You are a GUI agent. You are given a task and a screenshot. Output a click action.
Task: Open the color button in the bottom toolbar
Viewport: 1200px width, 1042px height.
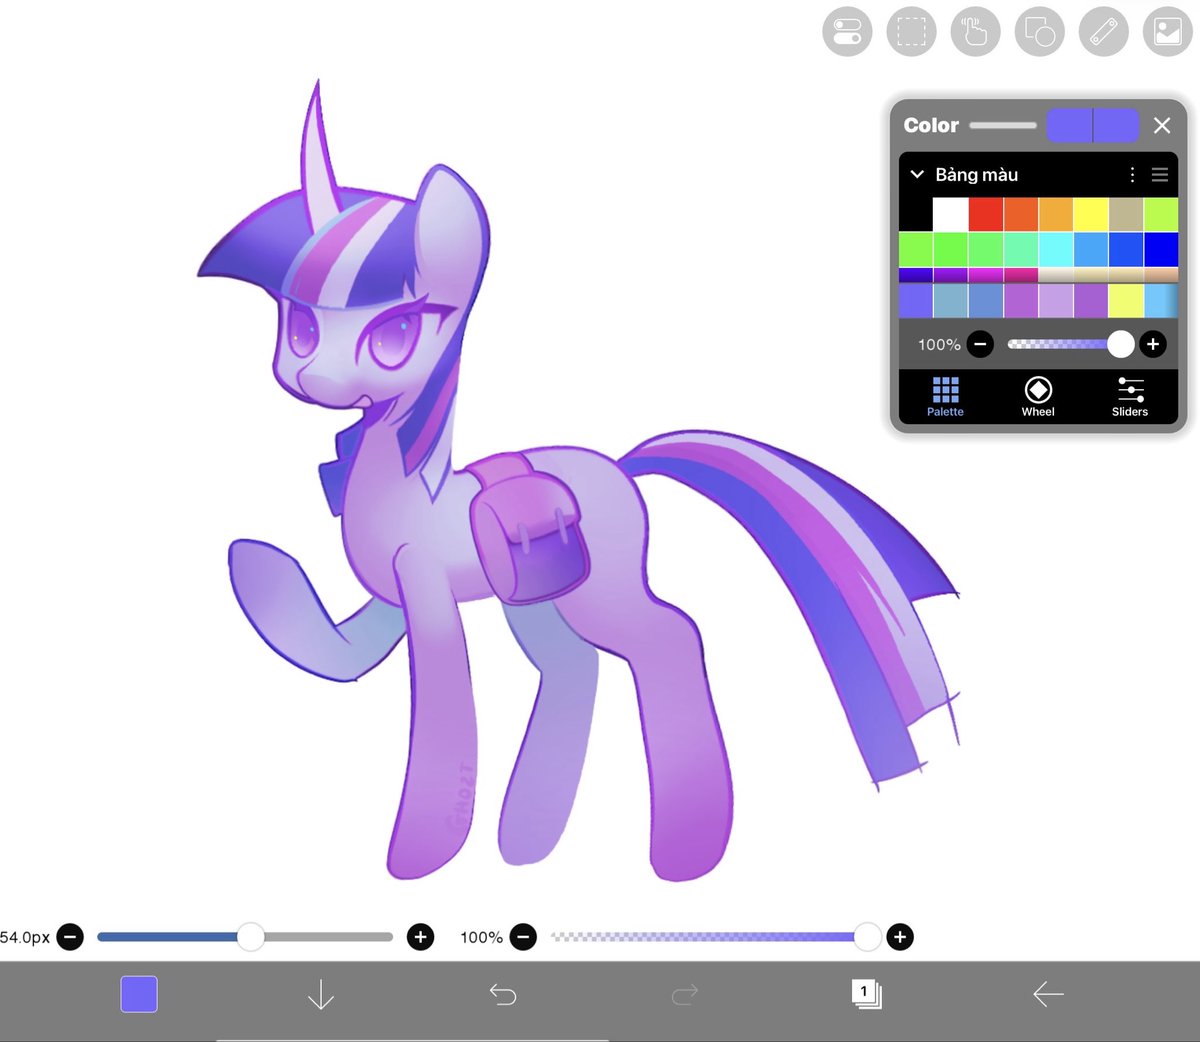[139, 994]
